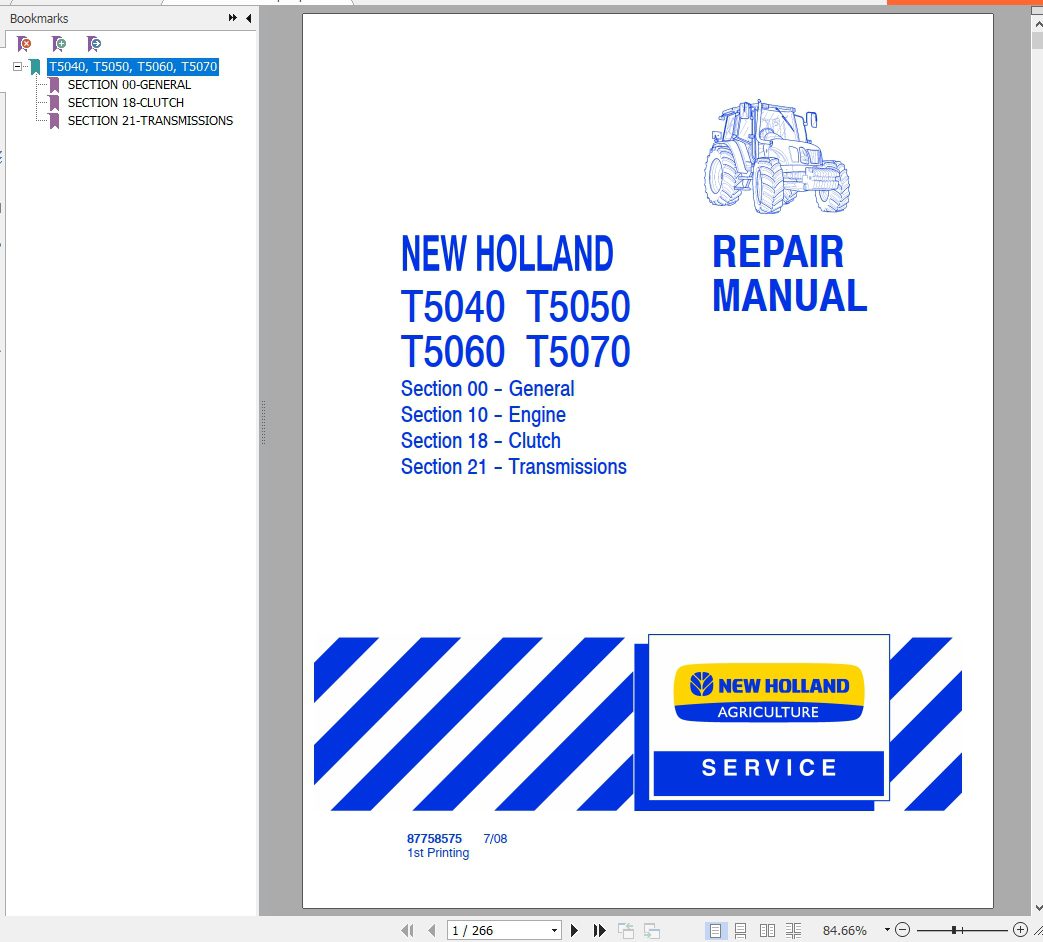Click the T5060 model text
Image resolution: width=1043 pixels, height=942 pixels.
click(x=452, y=351)
